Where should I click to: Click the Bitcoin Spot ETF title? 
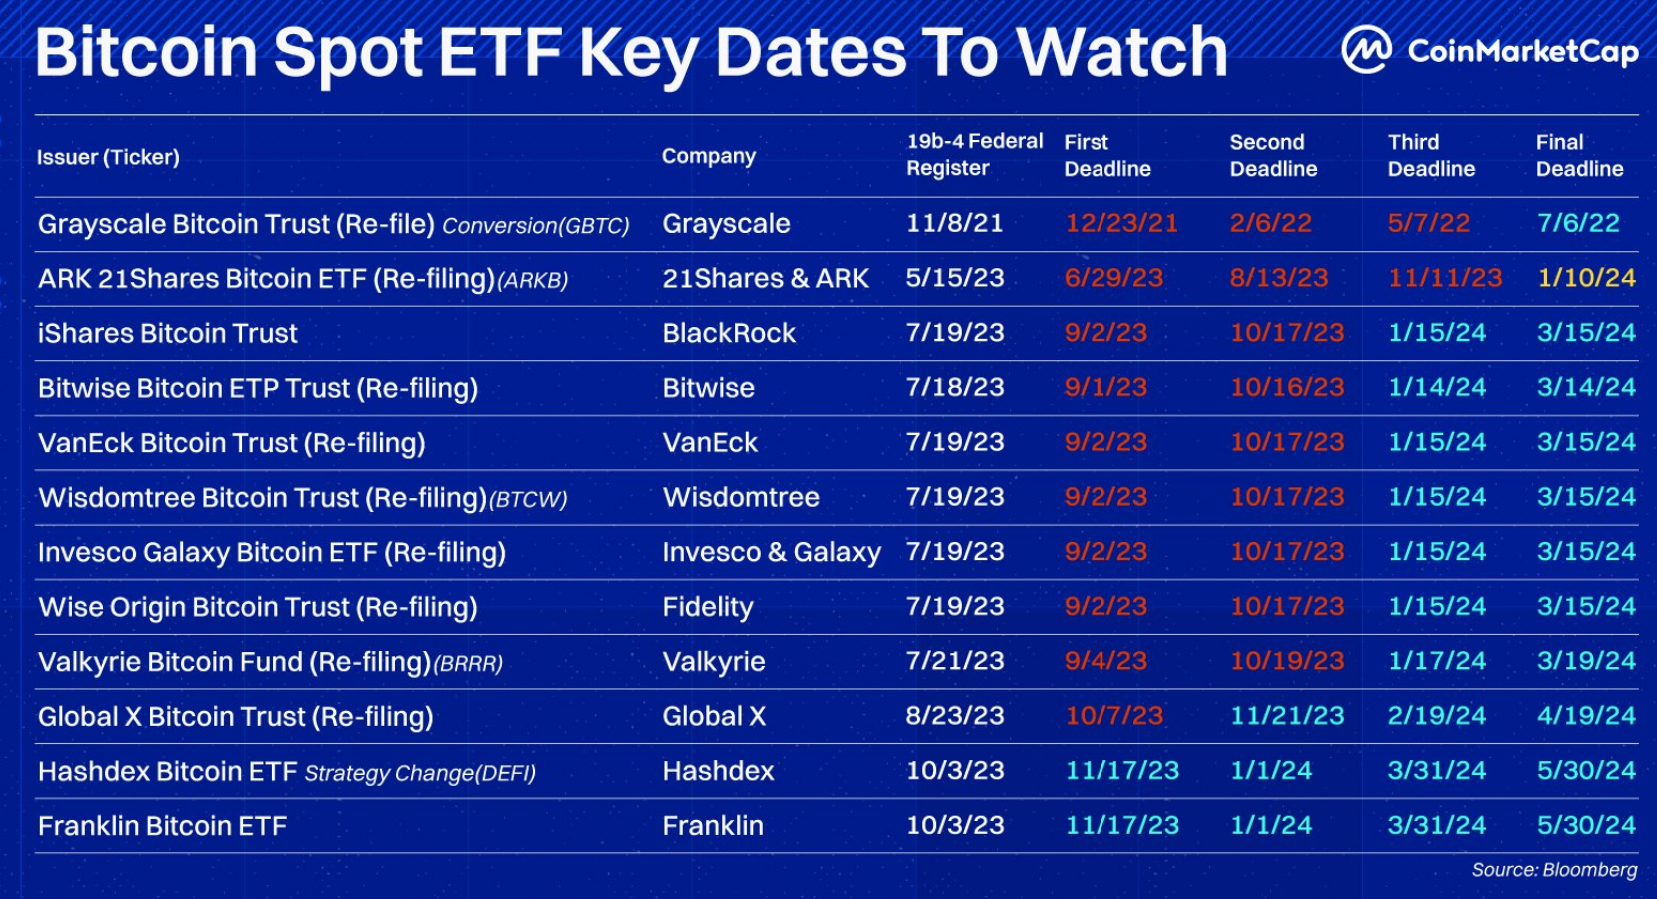[630, 52]
